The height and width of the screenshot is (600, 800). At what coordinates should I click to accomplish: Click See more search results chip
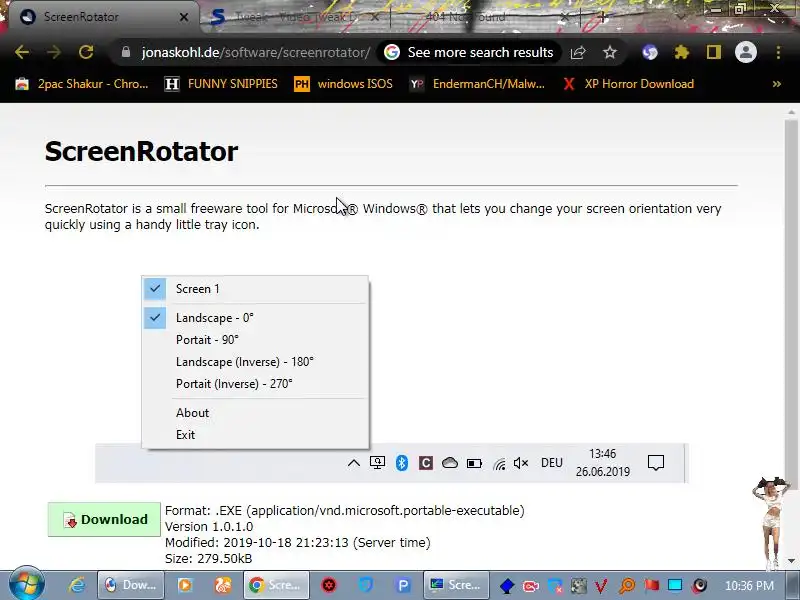pyautogui.click(x=469, y=52)
